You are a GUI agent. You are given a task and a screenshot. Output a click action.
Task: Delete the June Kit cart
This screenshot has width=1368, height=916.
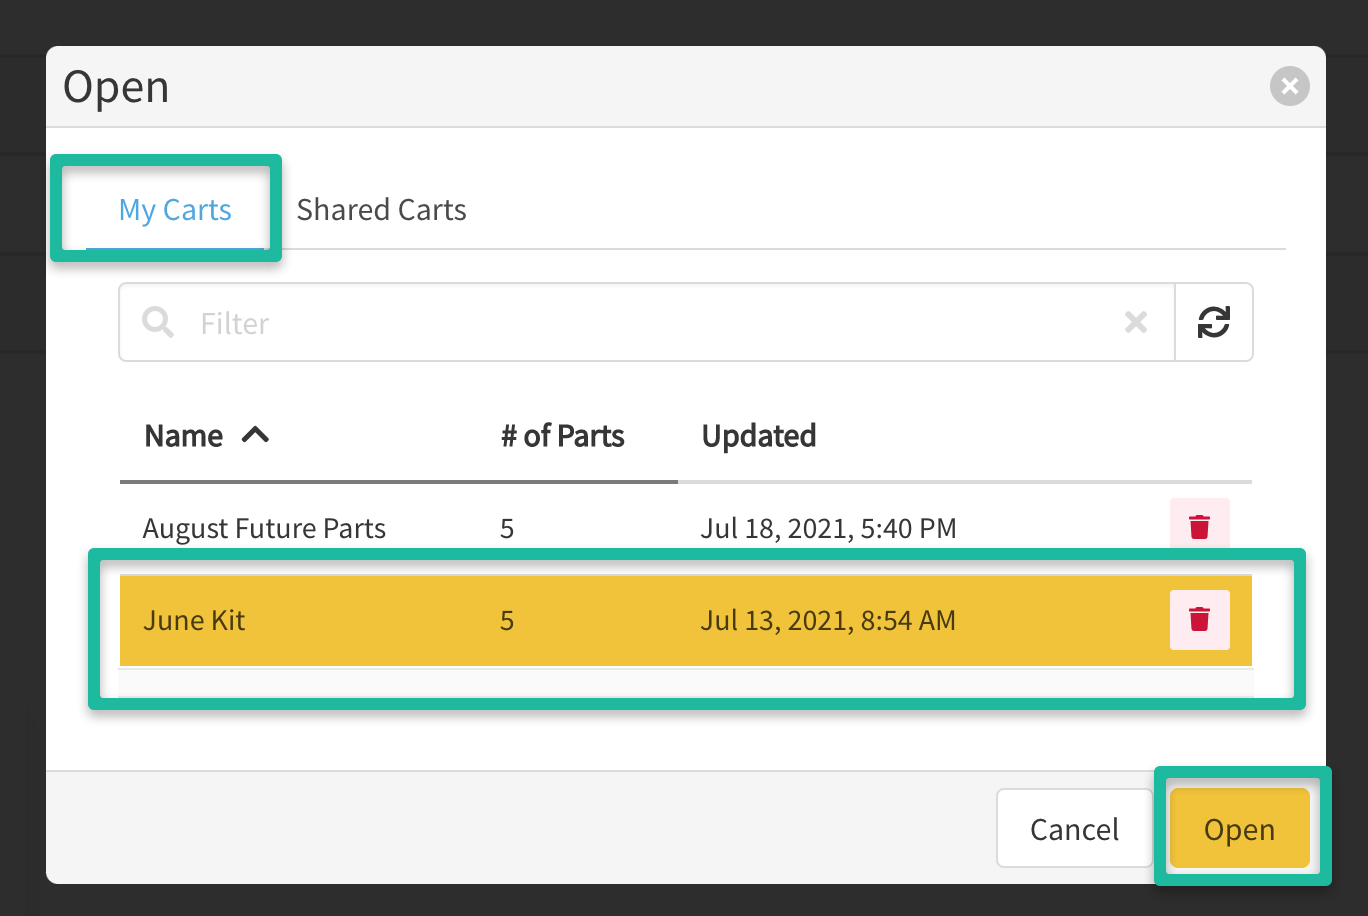1199,620
